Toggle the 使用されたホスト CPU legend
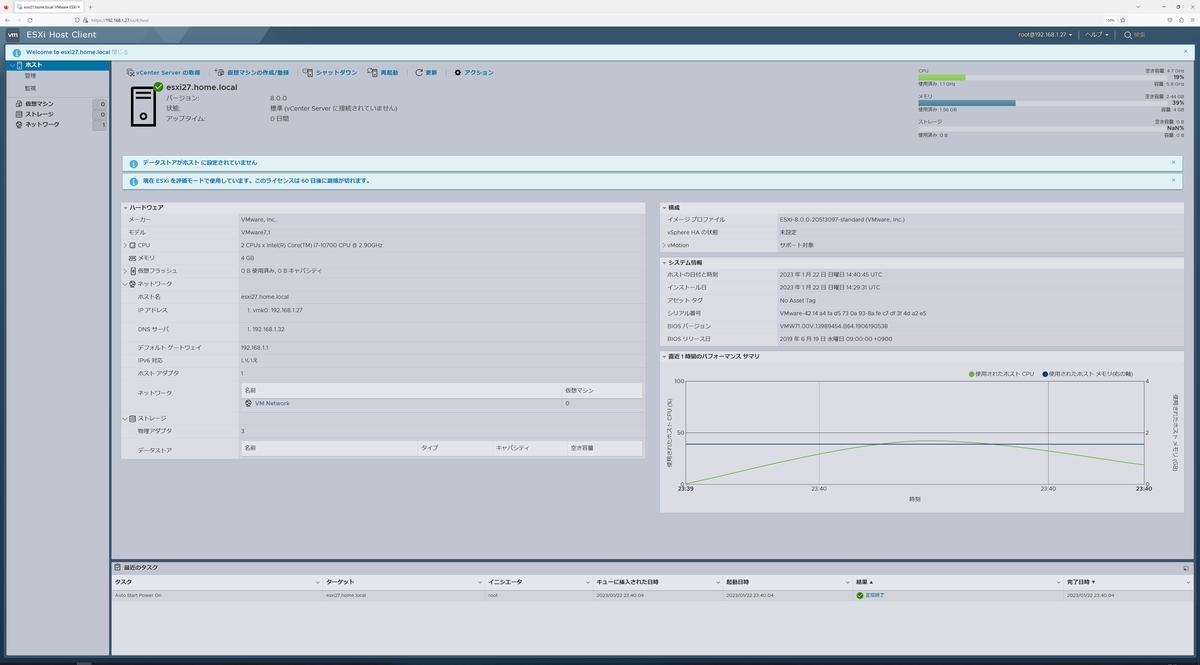 999,374
